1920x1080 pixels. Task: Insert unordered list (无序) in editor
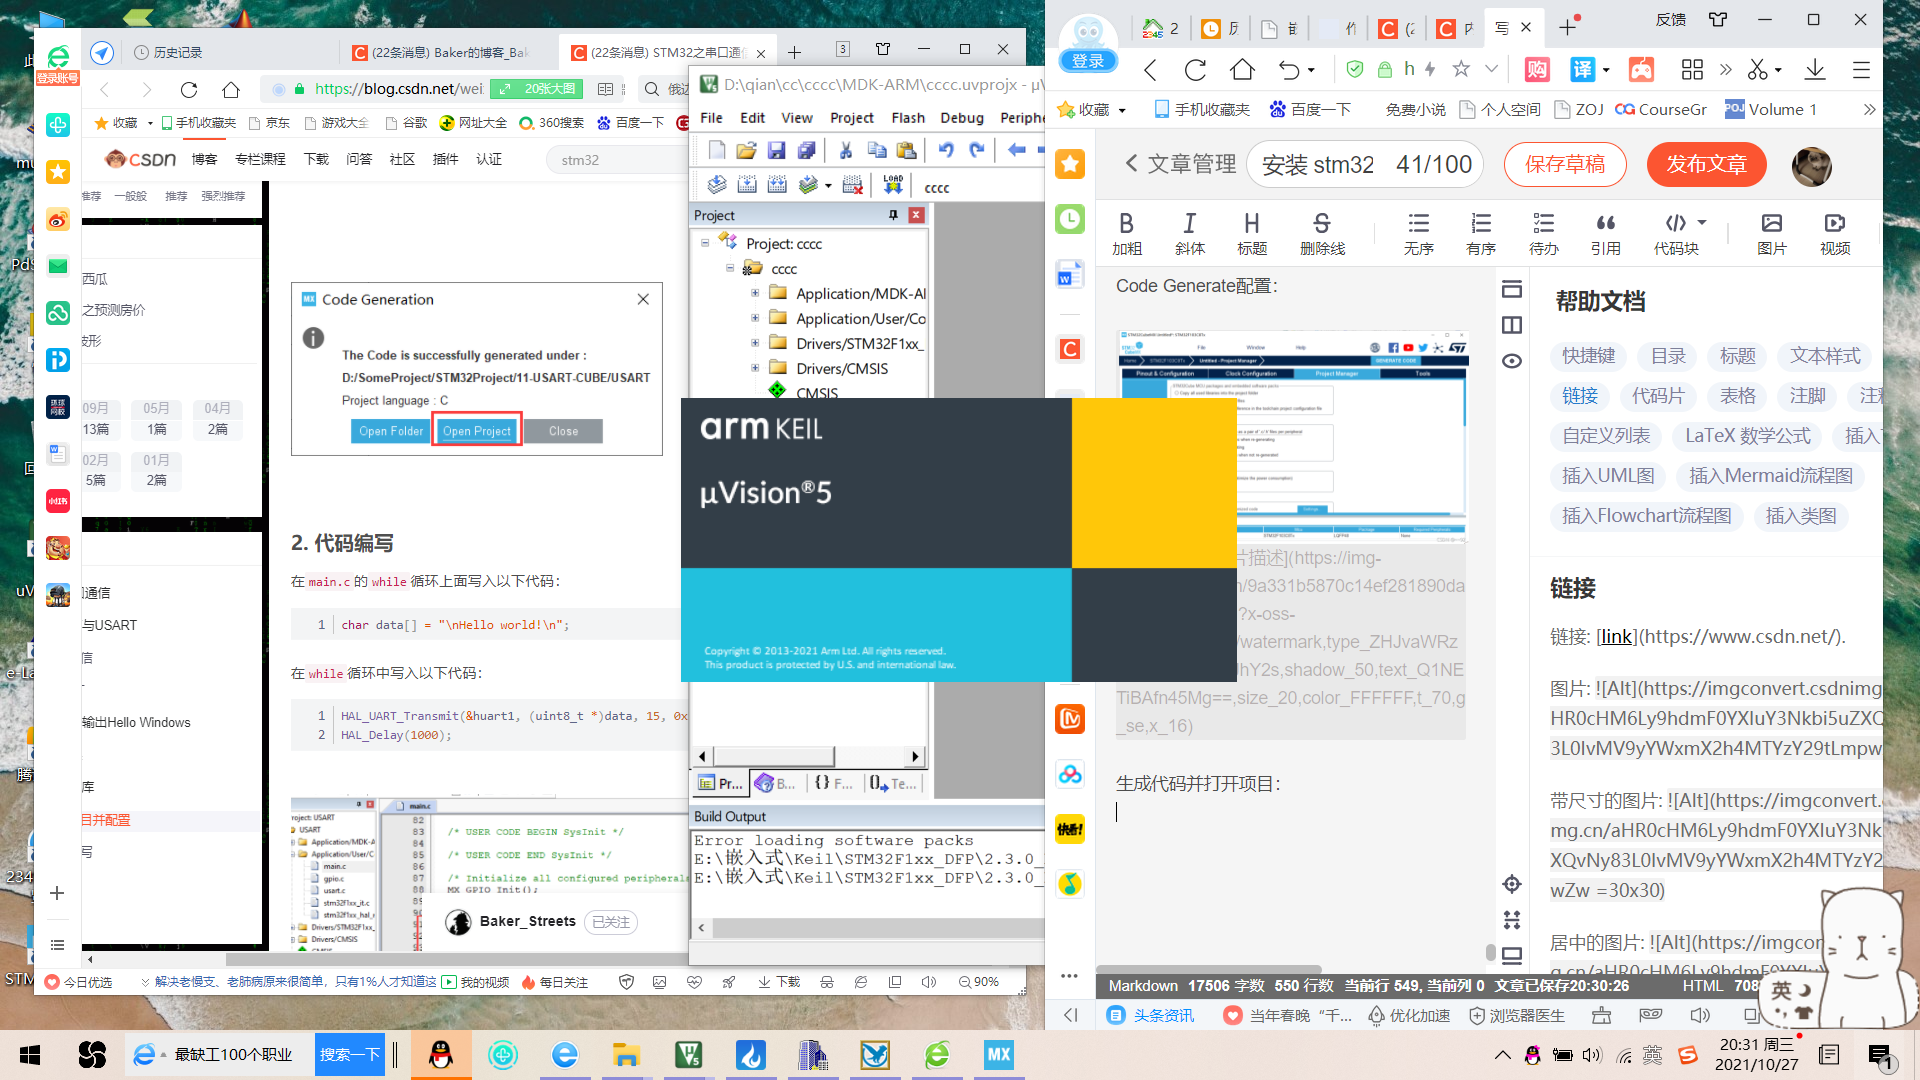[x=1419, y=234]
